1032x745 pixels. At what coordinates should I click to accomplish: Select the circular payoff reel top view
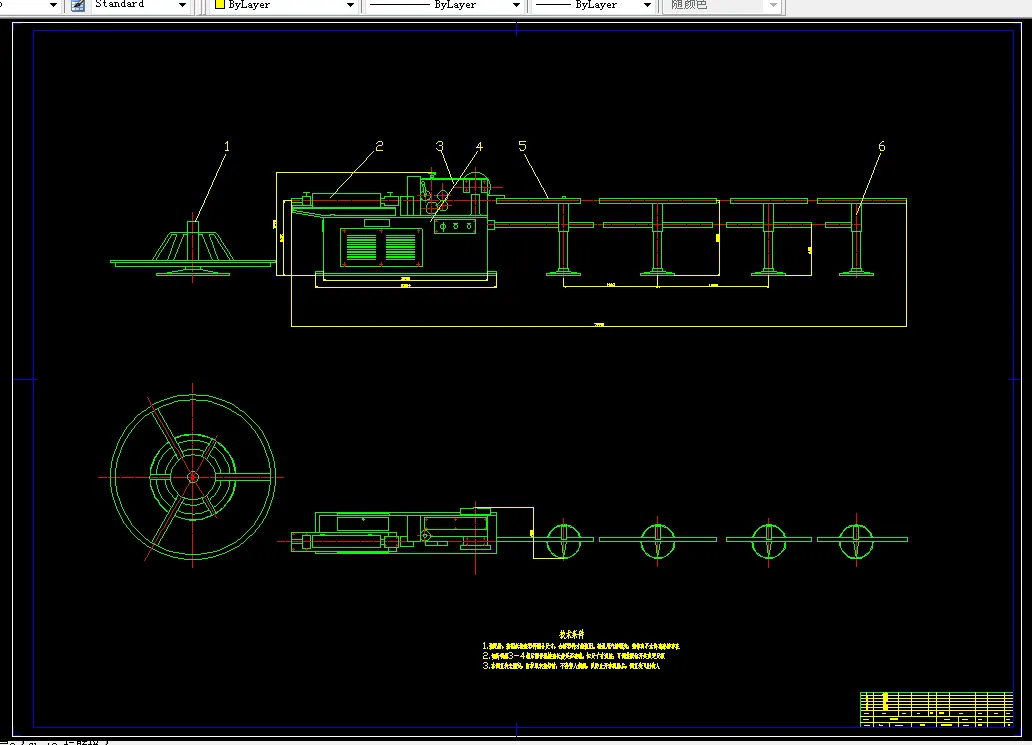(x=193, y=477)
